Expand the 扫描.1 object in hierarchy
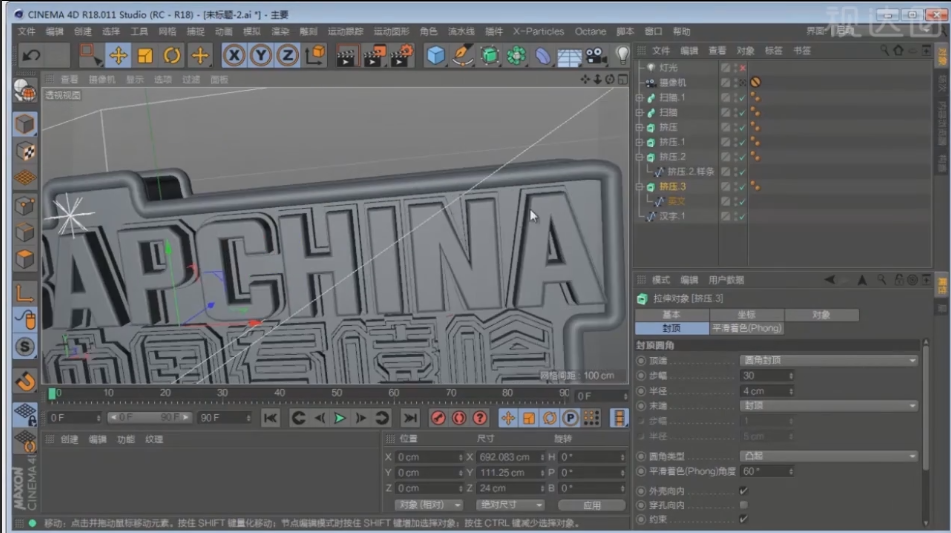This screenshot has height=533, width=951. (639, 98)
